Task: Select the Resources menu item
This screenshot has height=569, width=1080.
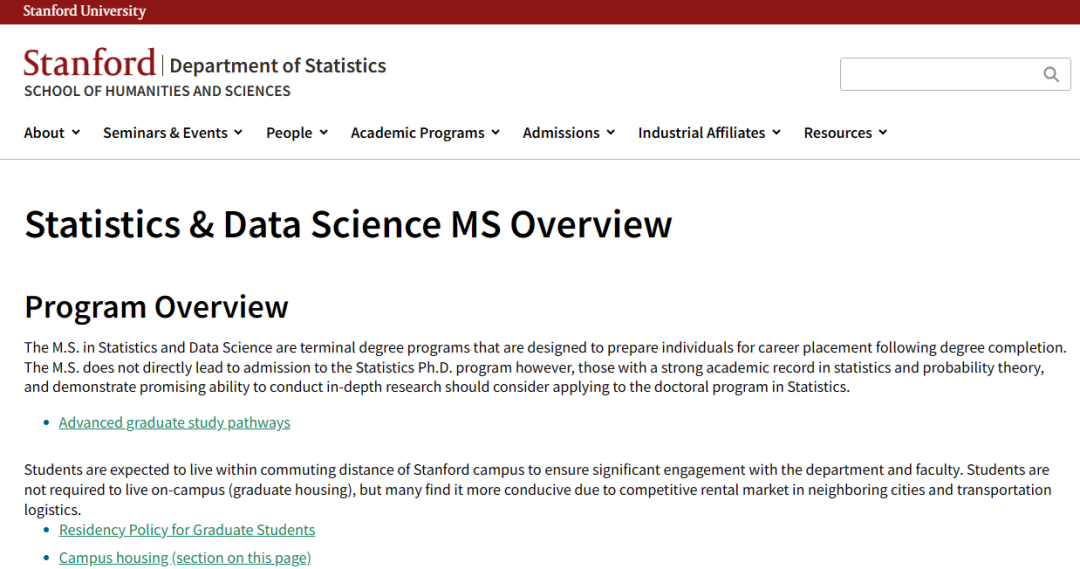Action: click(x=838, y=133)
